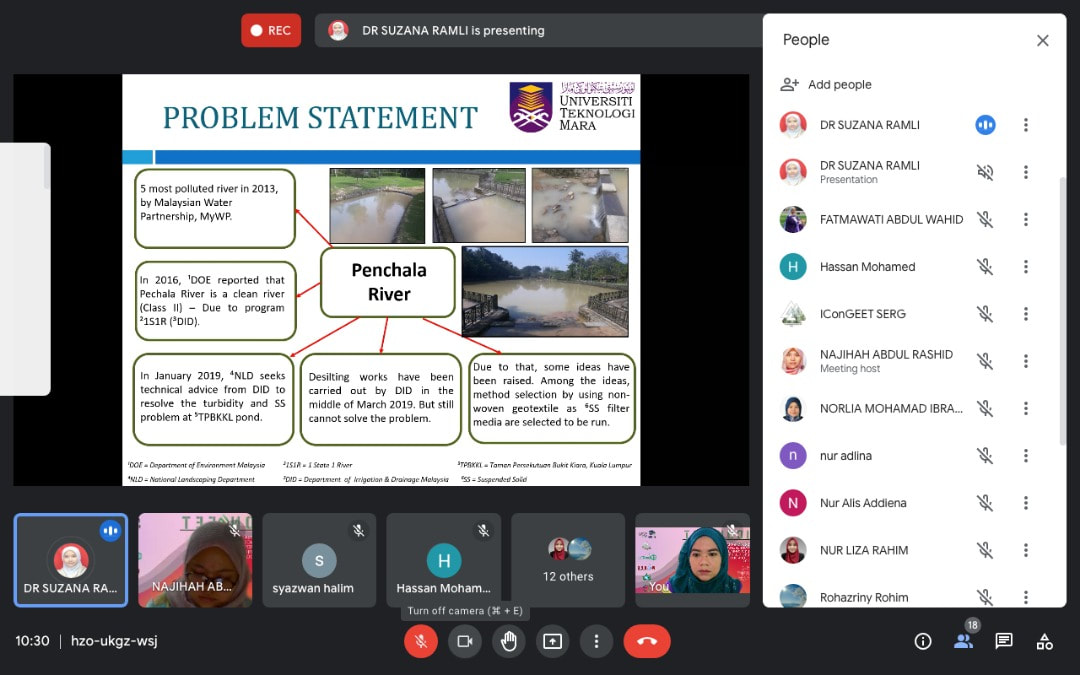This screenshot has width=1080, height=675.
Task: Open more options for NAJIHAH ABDUL RASHID
Action: [1025, 361]
